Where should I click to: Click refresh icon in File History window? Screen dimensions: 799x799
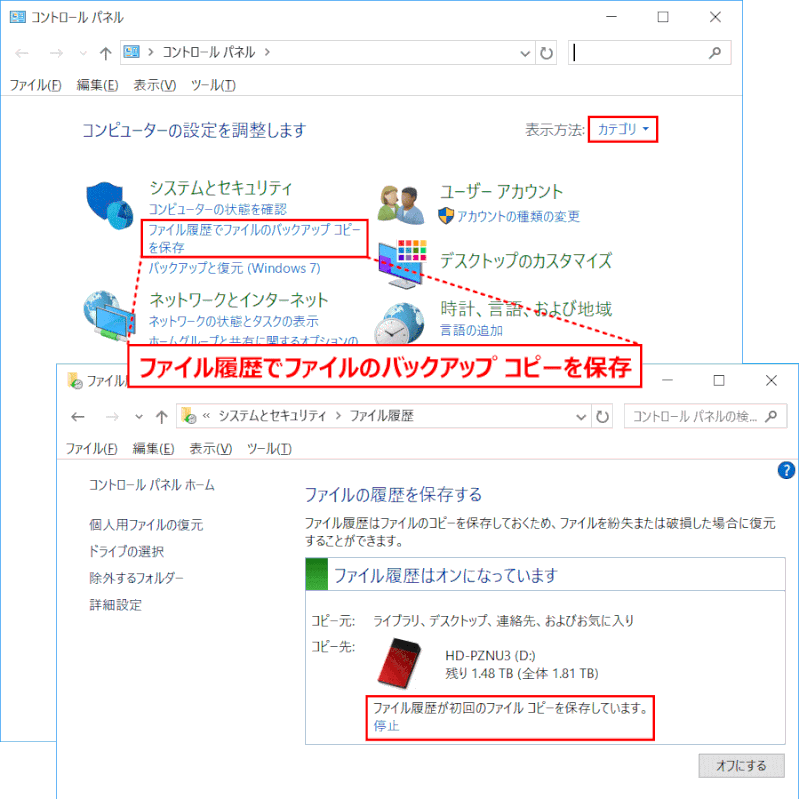click(x=602, y=417)
